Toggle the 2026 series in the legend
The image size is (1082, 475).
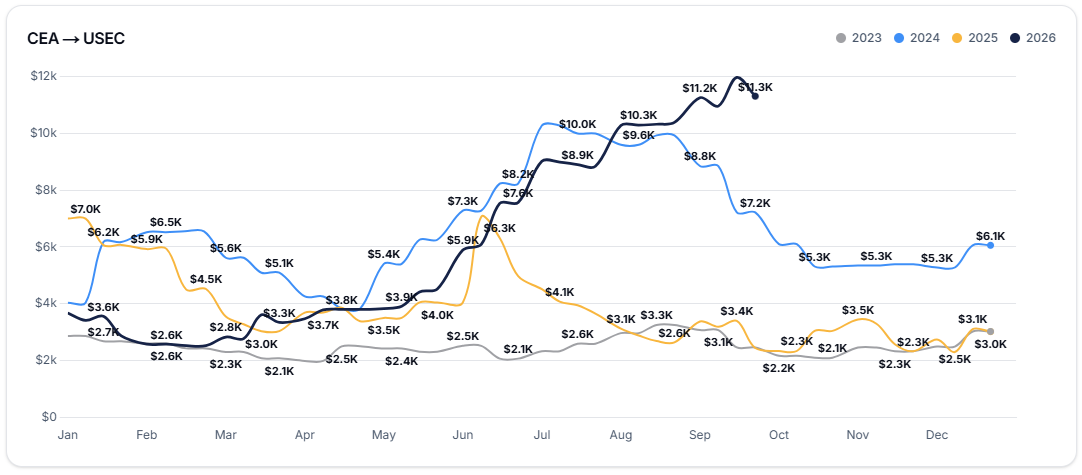(1032, 38)
